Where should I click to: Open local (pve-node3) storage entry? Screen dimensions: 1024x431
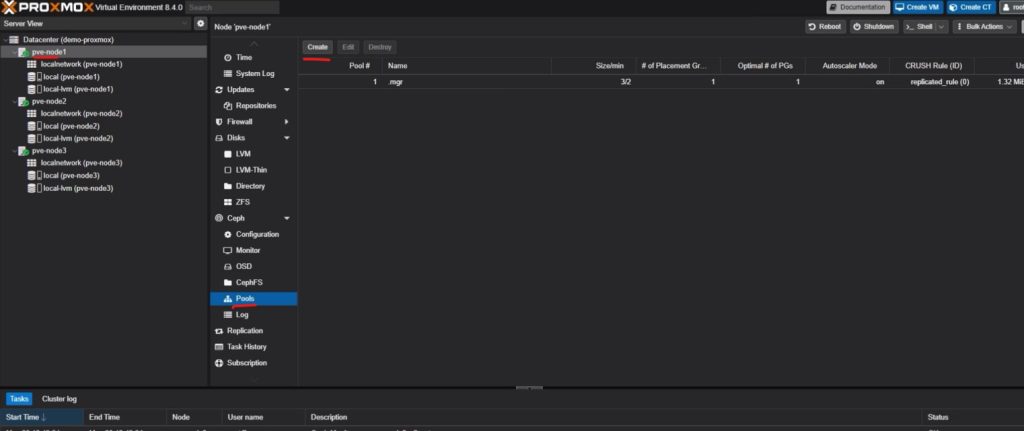pos(71,176)
